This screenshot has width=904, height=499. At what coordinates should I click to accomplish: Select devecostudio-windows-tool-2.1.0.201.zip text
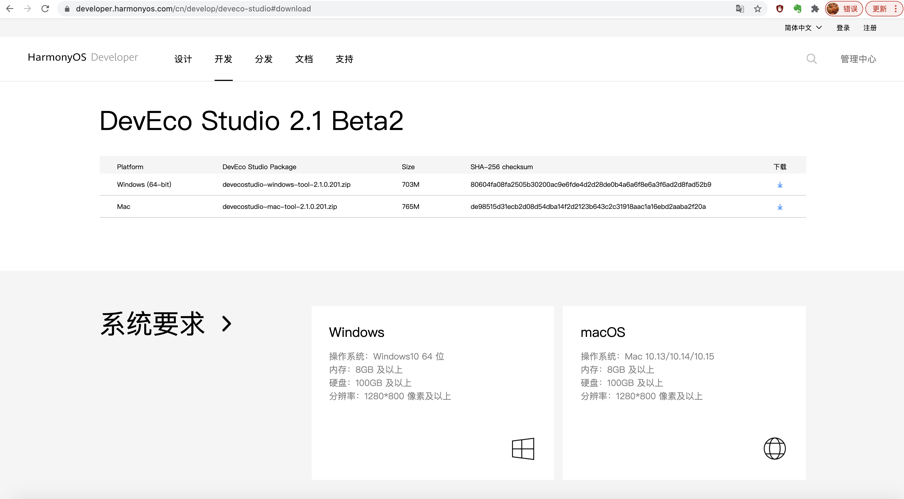click(287, 184)
